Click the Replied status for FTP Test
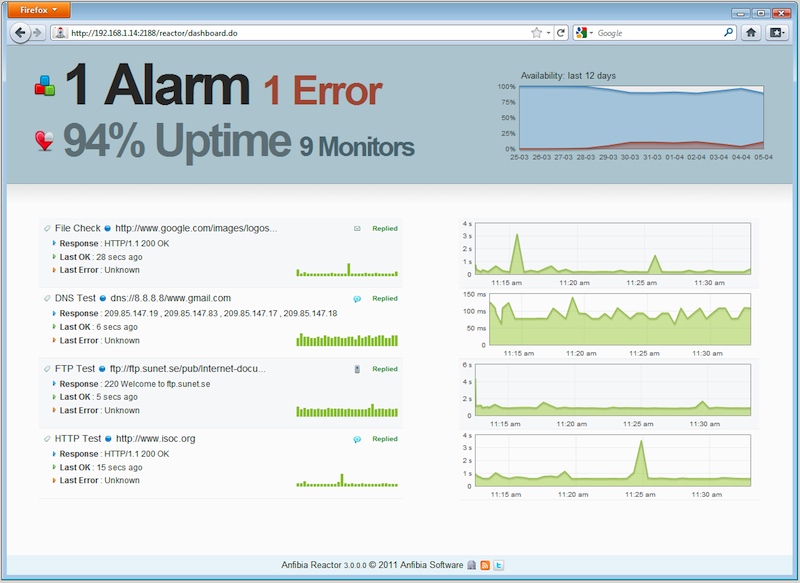The image size is (800, 583). [385, 369]
